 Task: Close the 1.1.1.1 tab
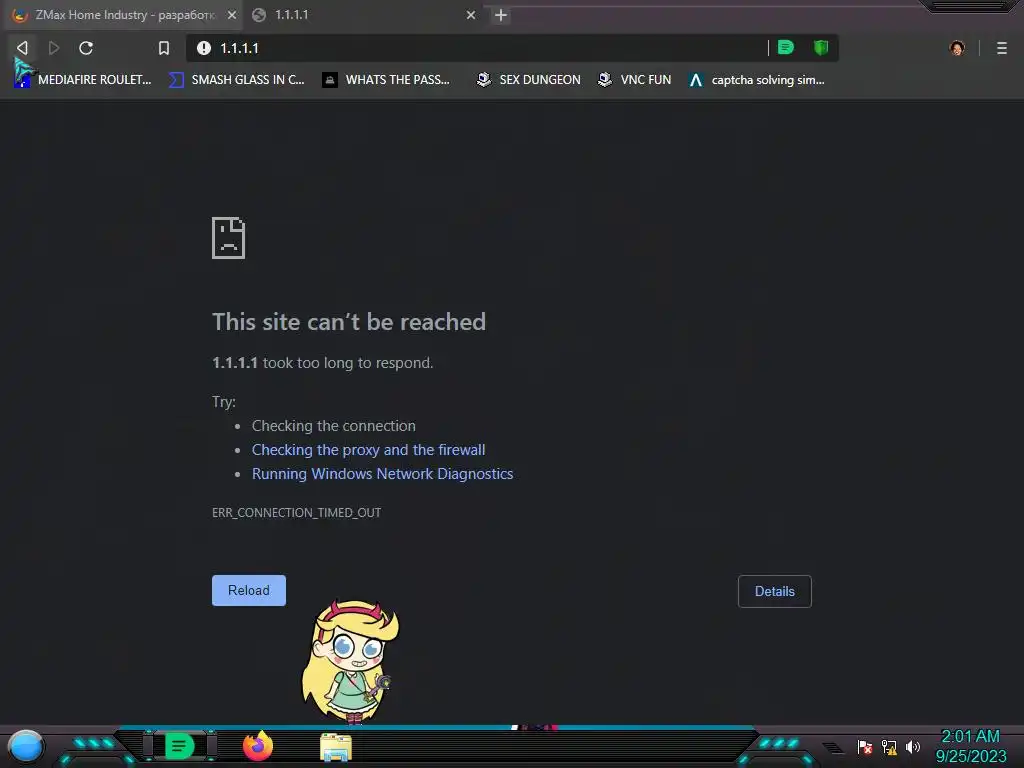(471, 15)
